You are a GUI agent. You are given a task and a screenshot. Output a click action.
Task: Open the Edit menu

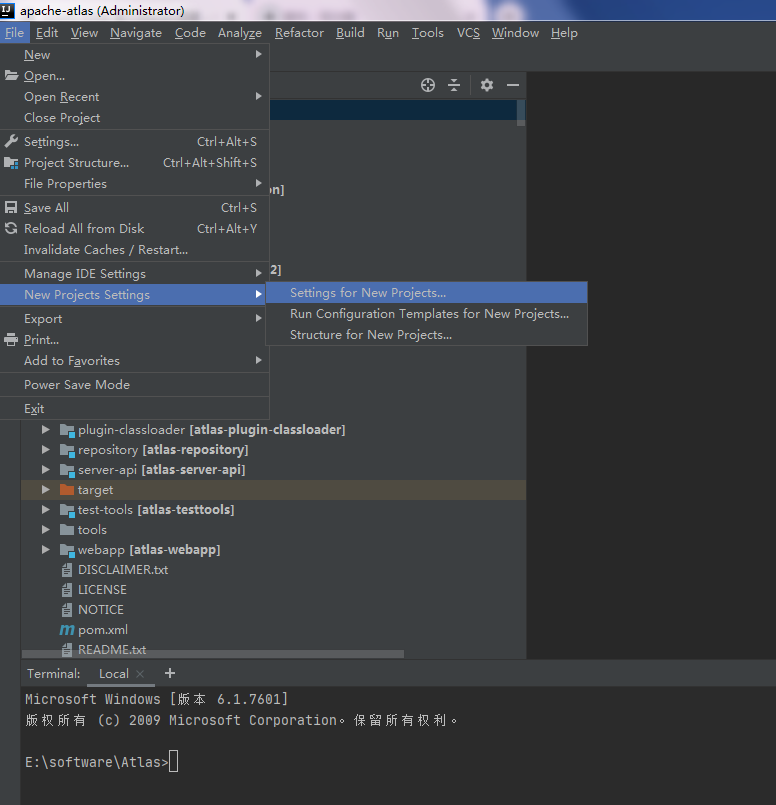tap(47, 33)
